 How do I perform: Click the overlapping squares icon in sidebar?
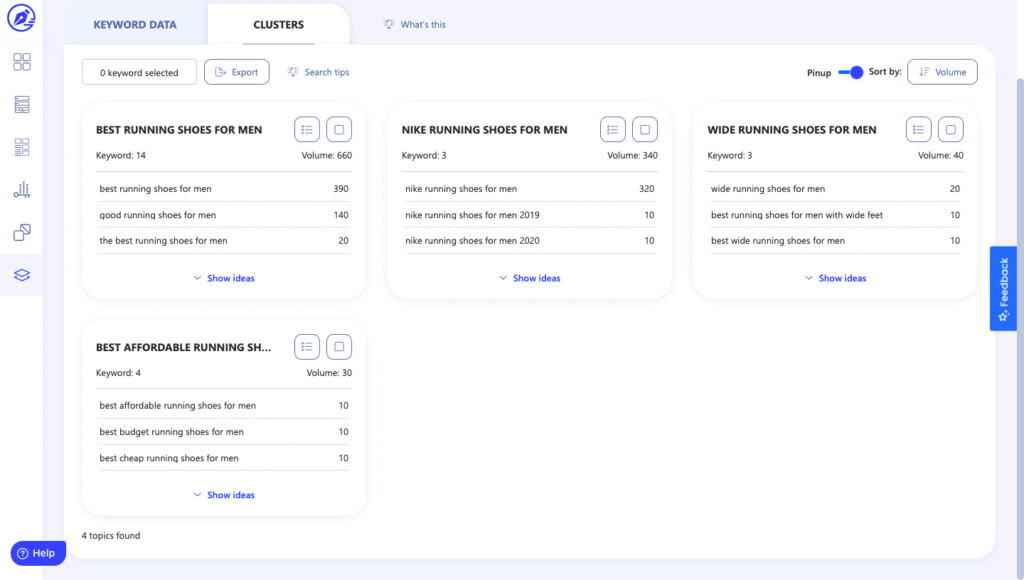pyautogui.click(x=22, y=232)
